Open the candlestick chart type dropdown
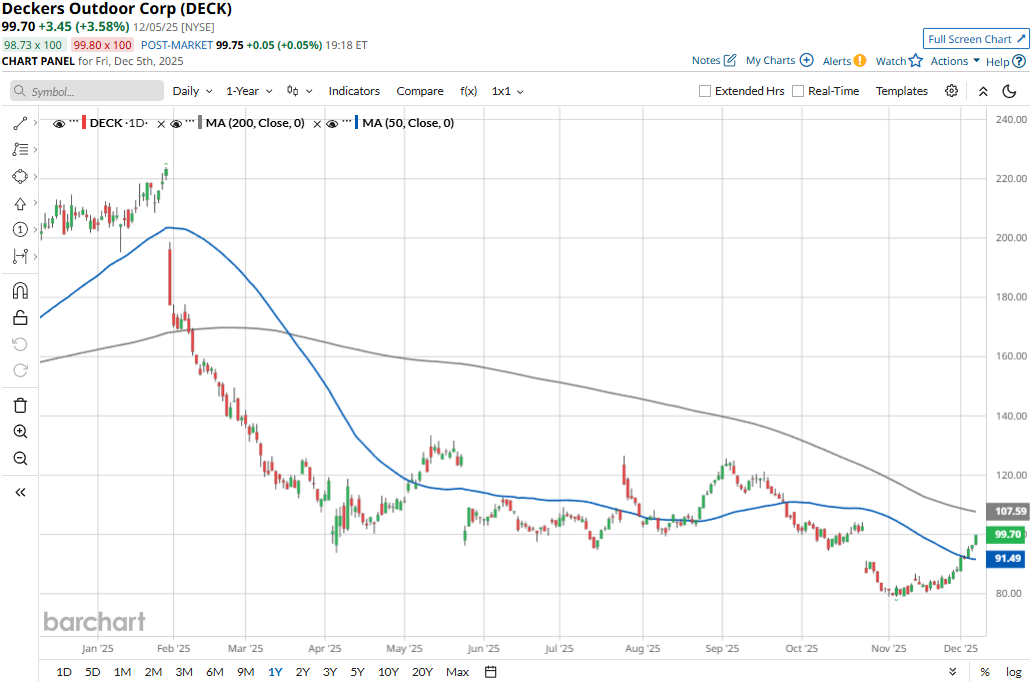 pos(299,91)
